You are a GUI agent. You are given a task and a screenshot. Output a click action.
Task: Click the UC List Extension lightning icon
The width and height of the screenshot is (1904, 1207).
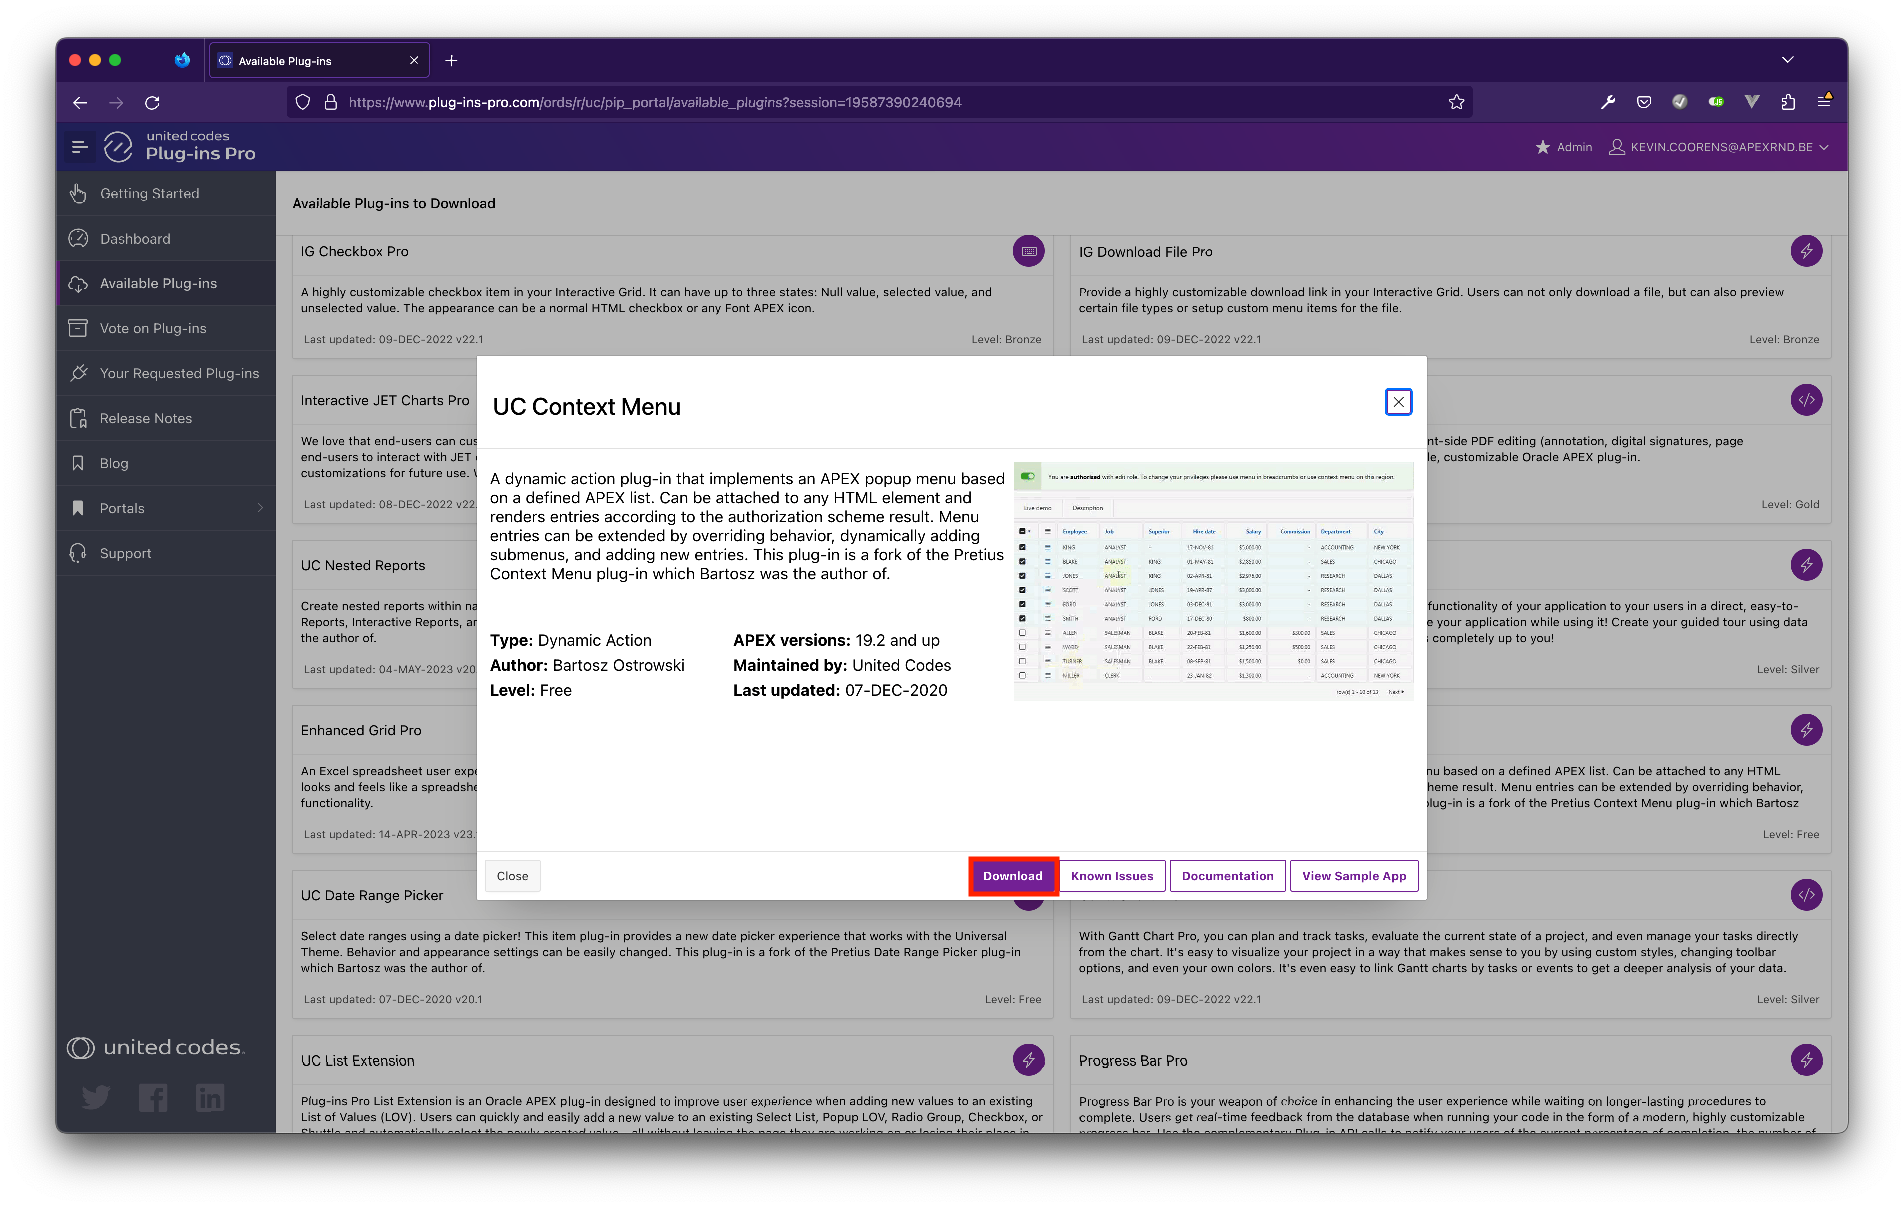tap(1028, 1060)
